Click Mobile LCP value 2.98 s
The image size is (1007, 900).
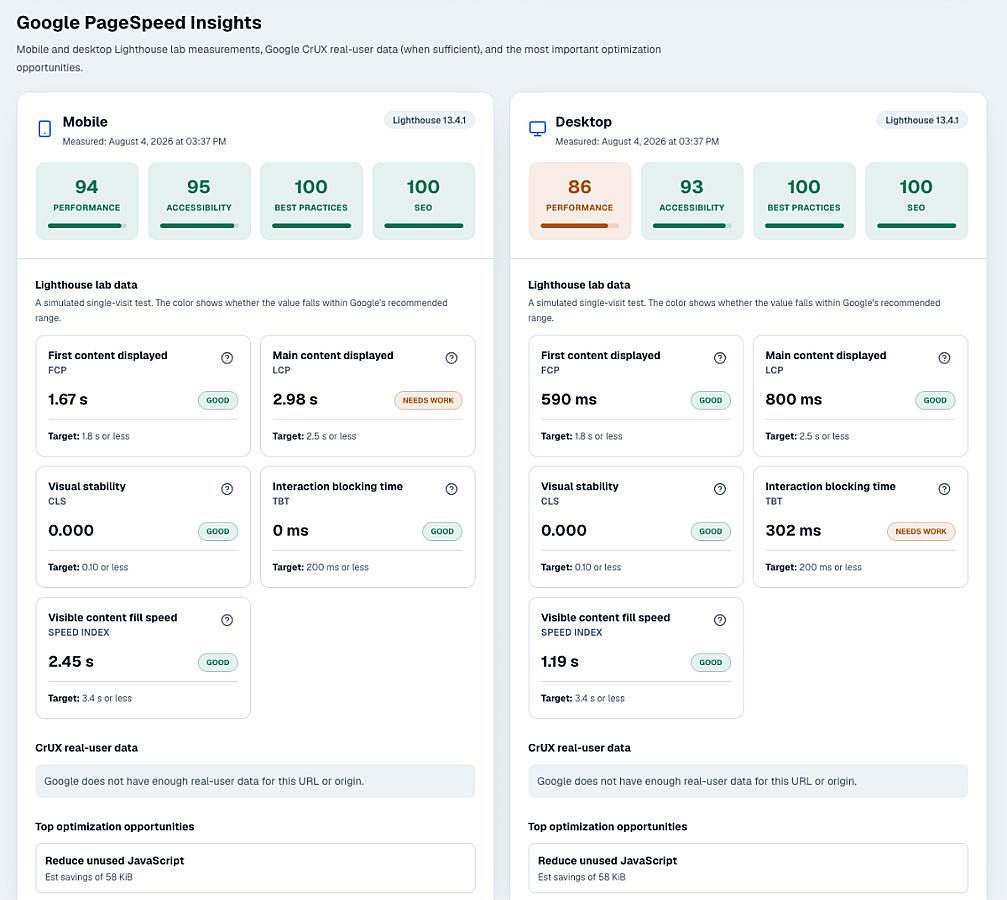(x=295, y=400)
